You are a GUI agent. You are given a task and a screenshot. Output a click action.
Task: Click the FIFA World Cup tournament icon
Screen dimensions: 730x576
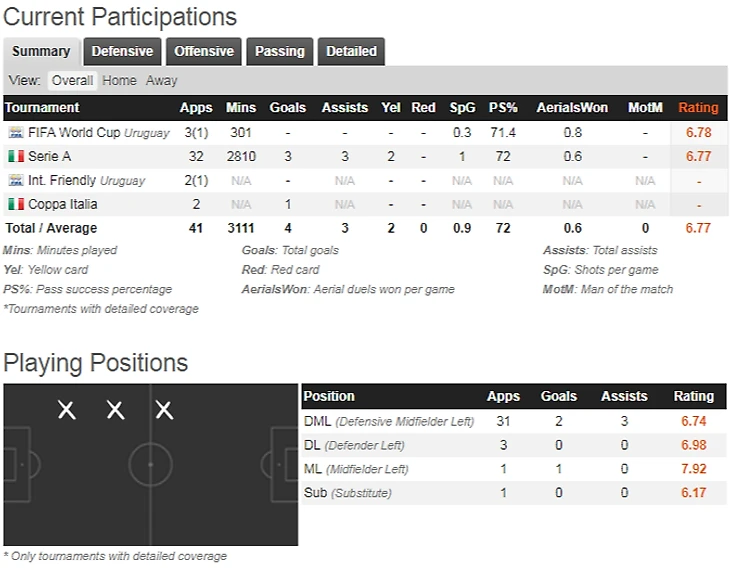click(x=15, y=133)
